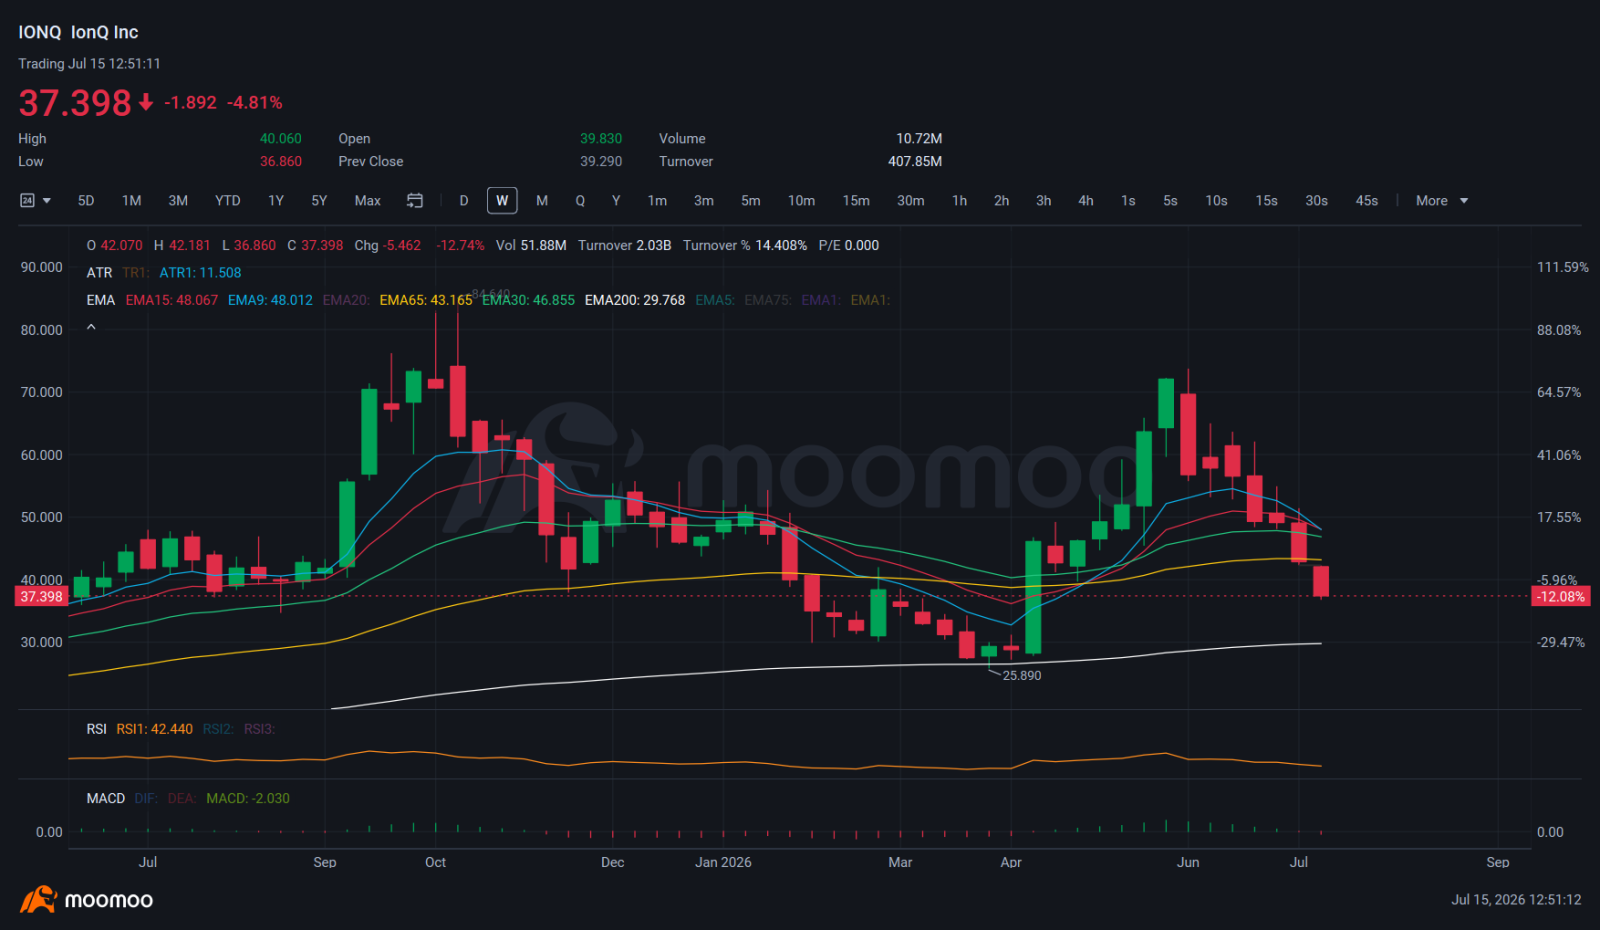Click the MACD: -2.030 value

pos(248,798)
